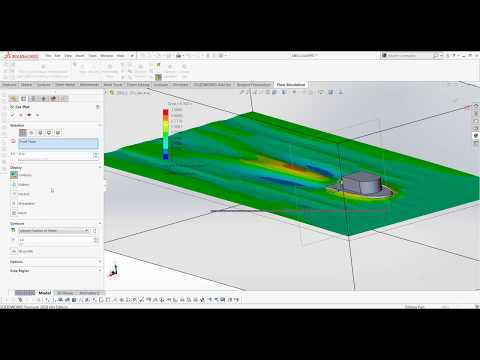Open the Help menu
The width and height of the screenshot is (480, 360).
point(120,56)
